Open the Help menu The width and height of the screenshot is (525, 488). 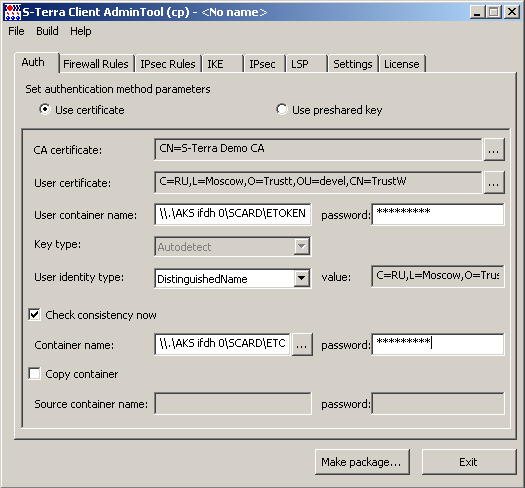(x=80, y=31)
